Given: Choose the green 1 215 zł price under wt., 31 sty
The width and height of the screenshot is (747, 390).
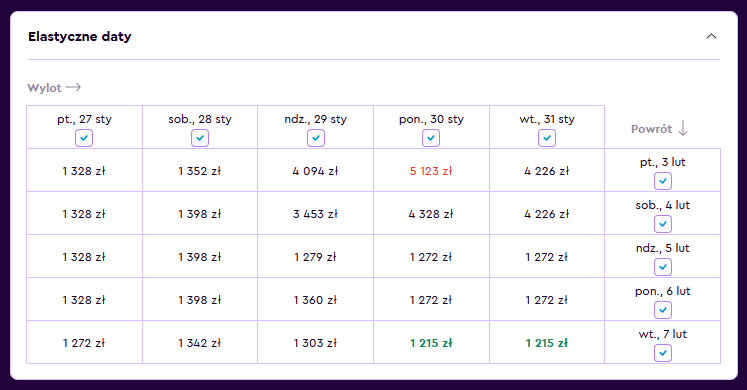Looking at the screenshot, I should click(547, 343).
